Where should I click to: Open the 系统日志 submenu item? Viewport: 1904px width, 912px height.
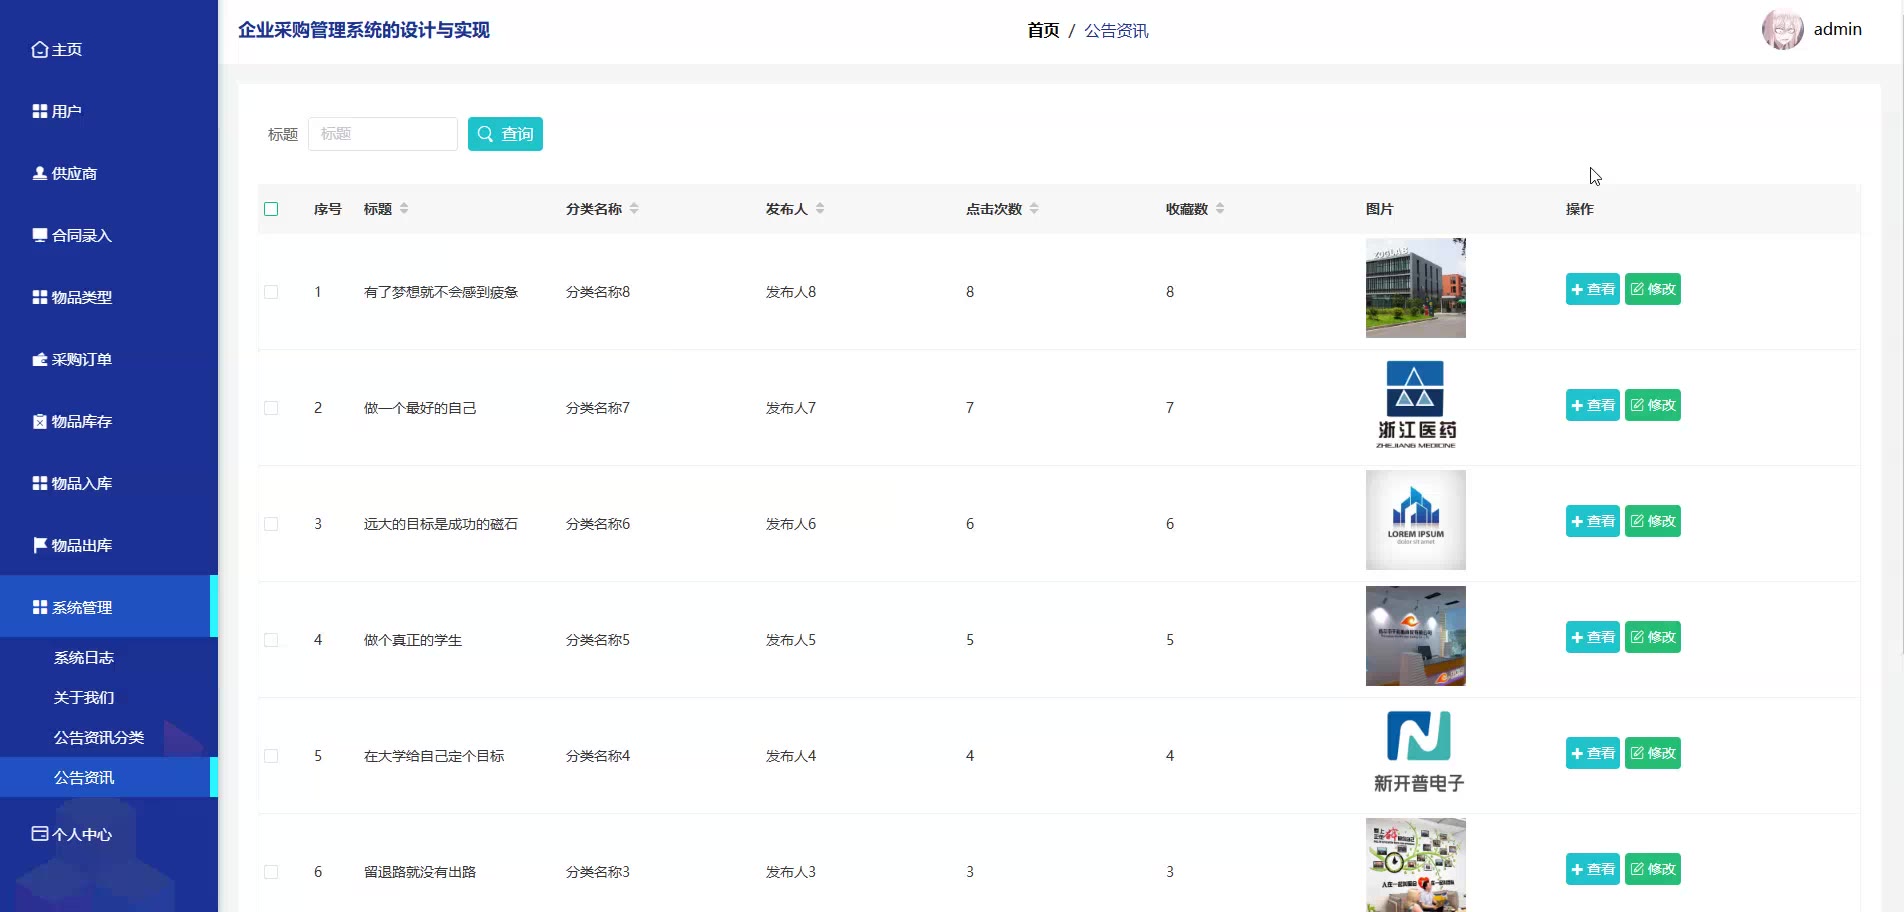click(x=84, y=658)
